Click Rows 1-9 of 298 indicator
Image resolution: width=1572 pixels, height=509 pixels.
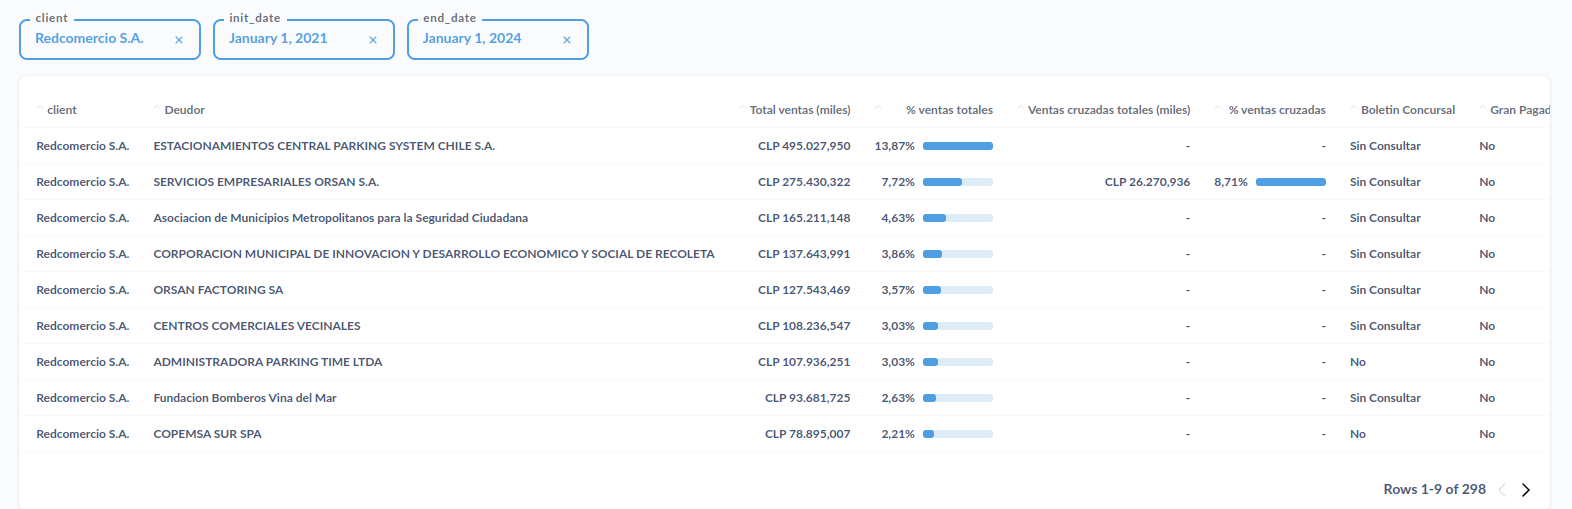coord(1435,489)
